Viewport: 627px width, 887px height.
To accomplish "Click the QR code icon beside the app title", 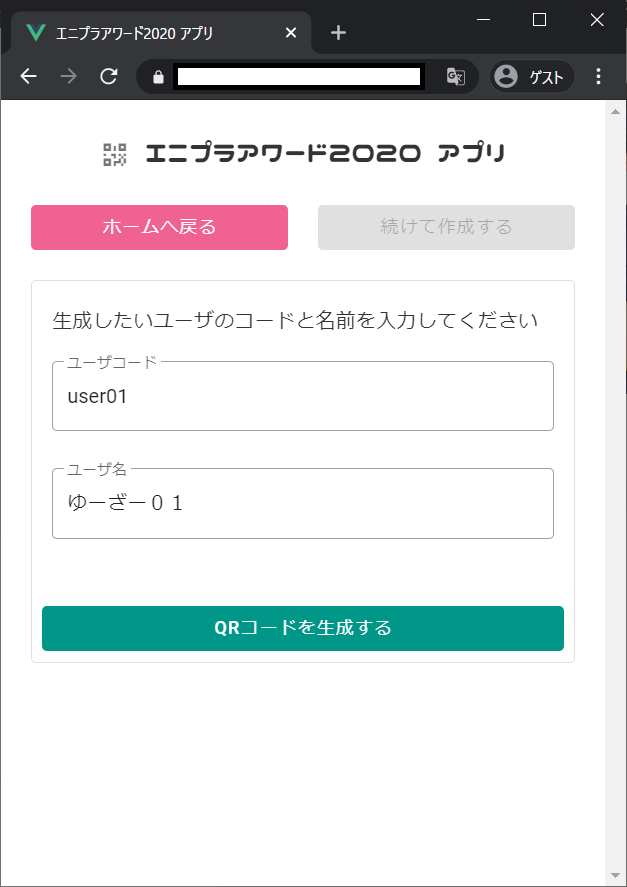I will 113,154.
